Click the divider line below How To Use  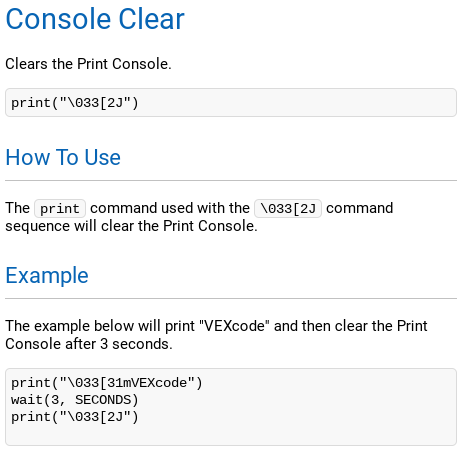point(231,181)
